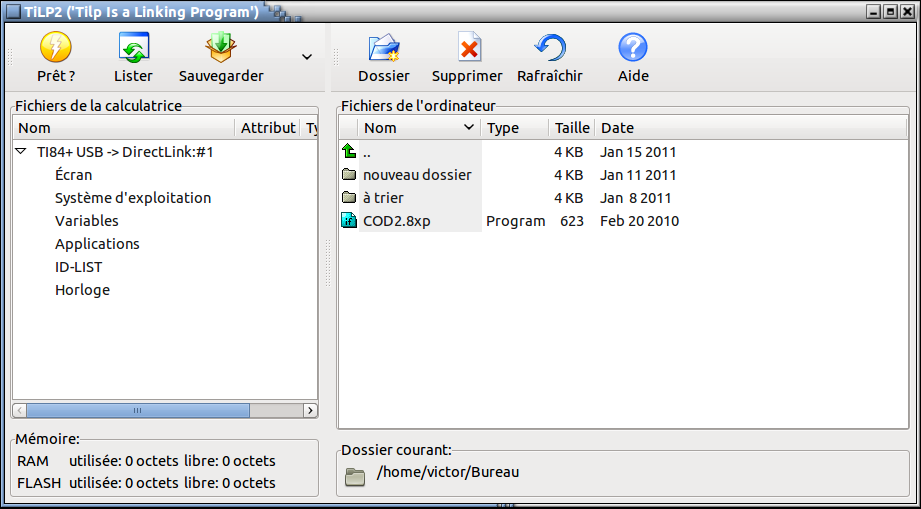
Task: Click the Supprimer delete icon
Action: click(x=468, y=48)
